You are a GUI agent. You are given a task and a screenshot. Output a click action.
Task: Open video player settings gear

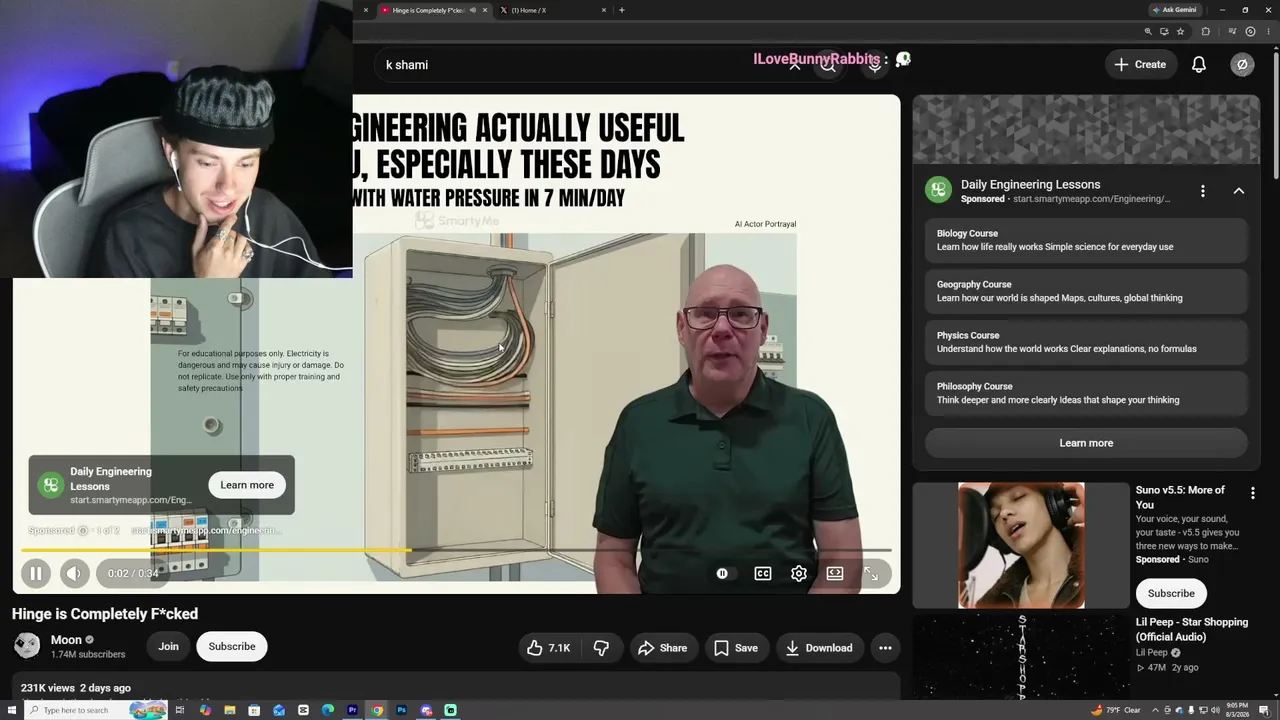(x=799, y=573)
